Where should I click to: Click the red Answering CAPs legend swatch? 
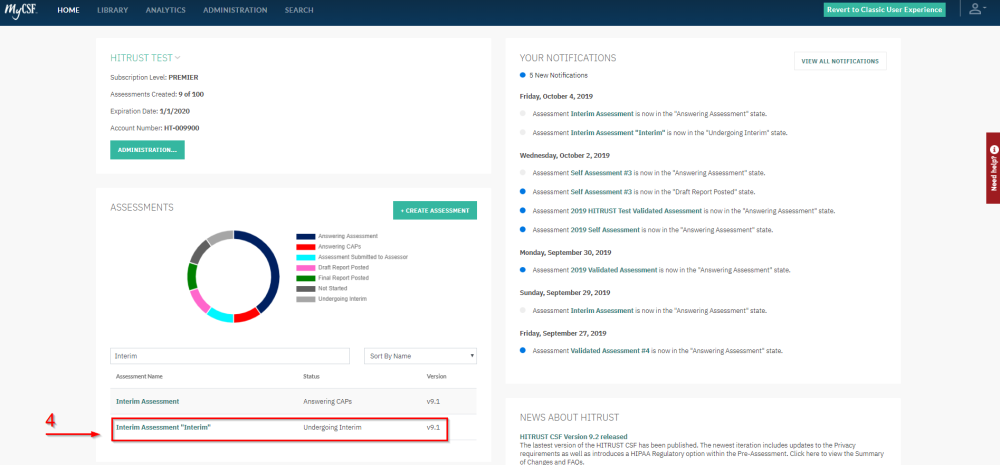(x=305, y=246)
